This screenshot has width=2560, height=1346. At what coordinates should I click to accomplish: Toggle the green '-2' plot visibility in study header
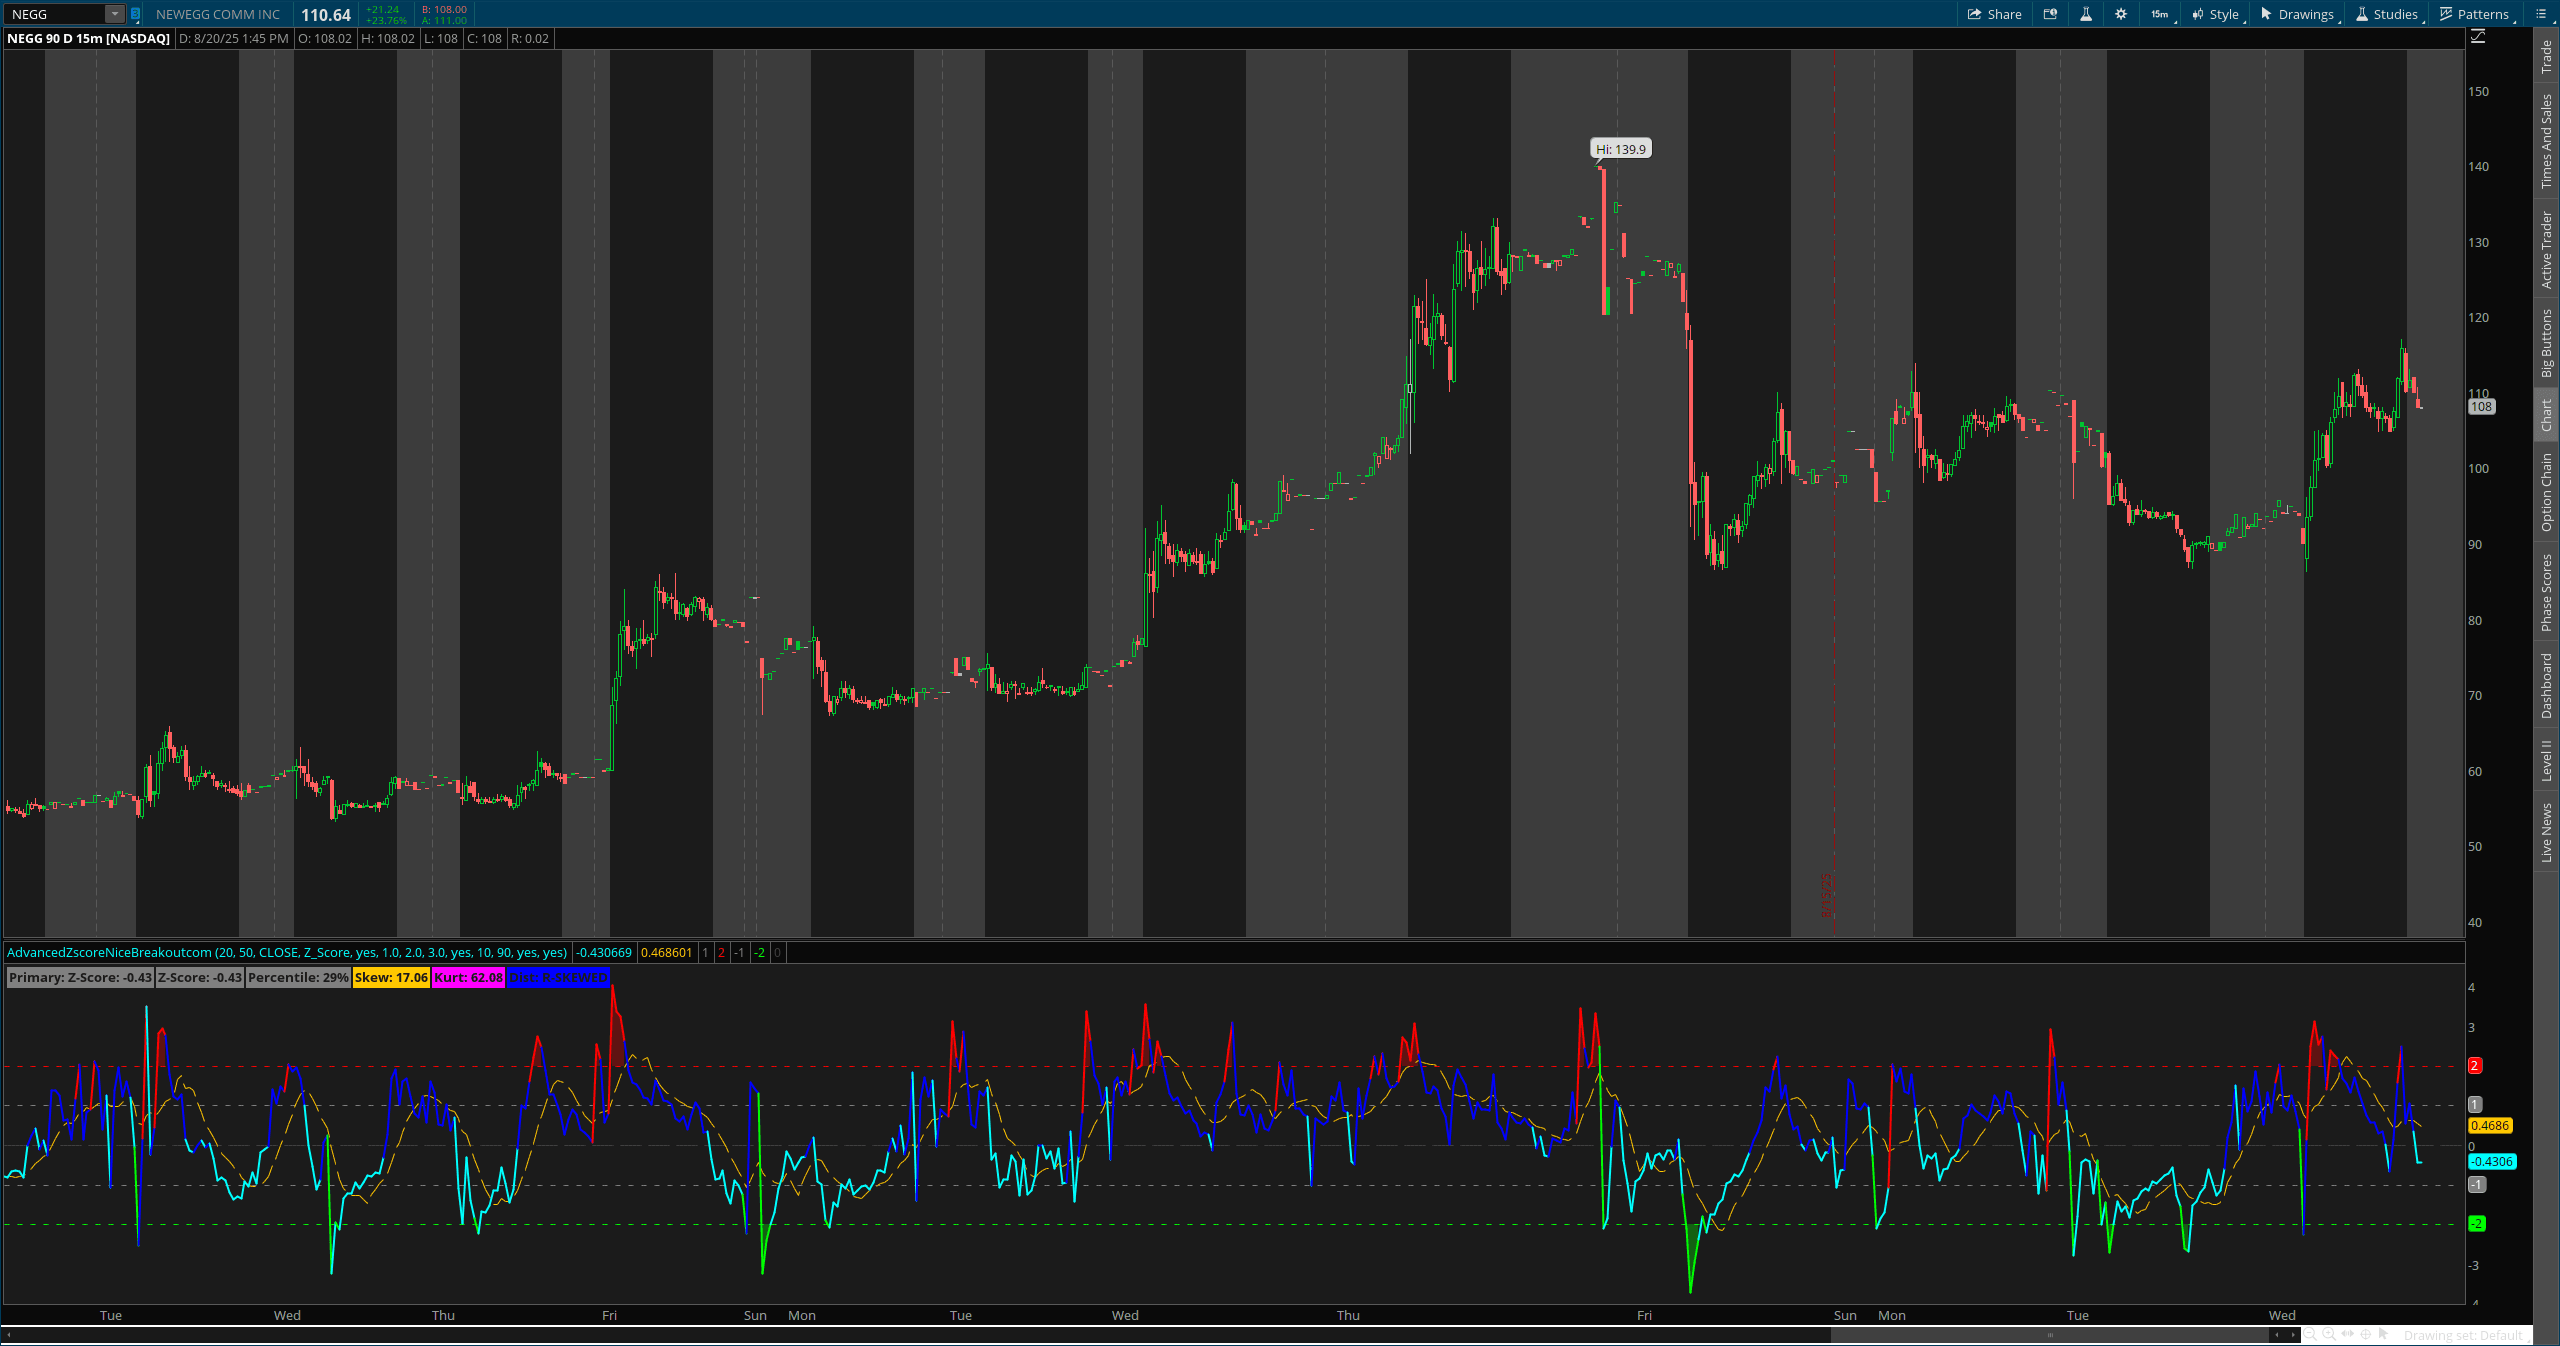[759, 953]
